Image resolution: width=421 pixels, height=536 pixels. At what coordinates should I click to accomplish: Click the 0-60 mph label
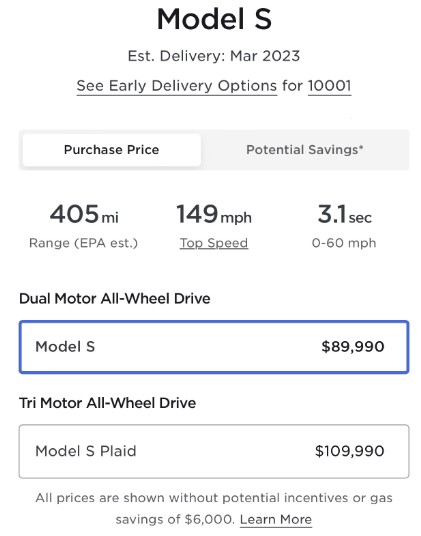coord(344,243)
